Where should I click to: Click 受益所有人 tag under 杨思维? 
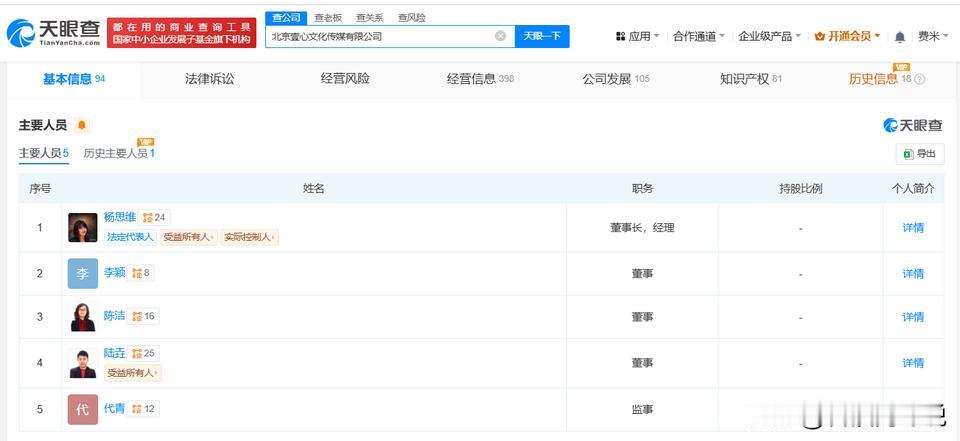[189, 237]
